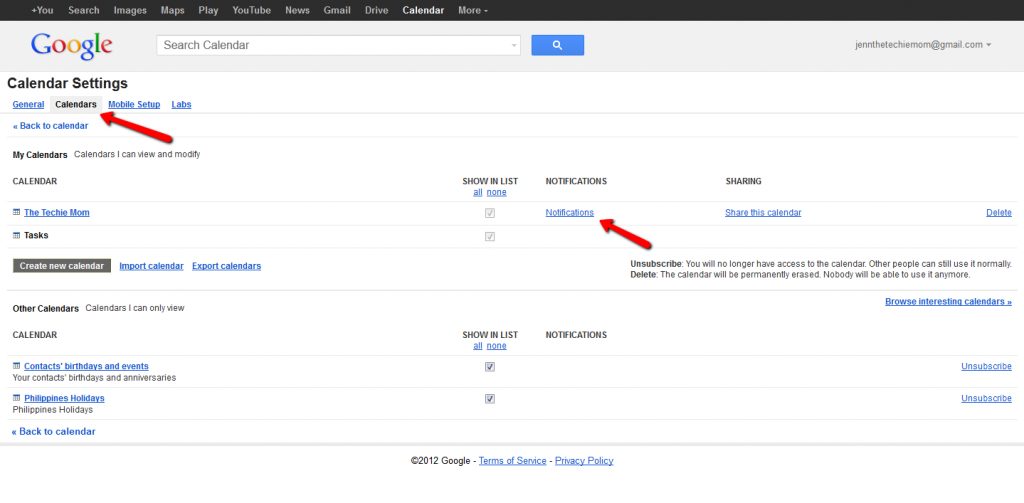
Task: Open Notifications for The Techie Mom
Action: click(570, 212)
